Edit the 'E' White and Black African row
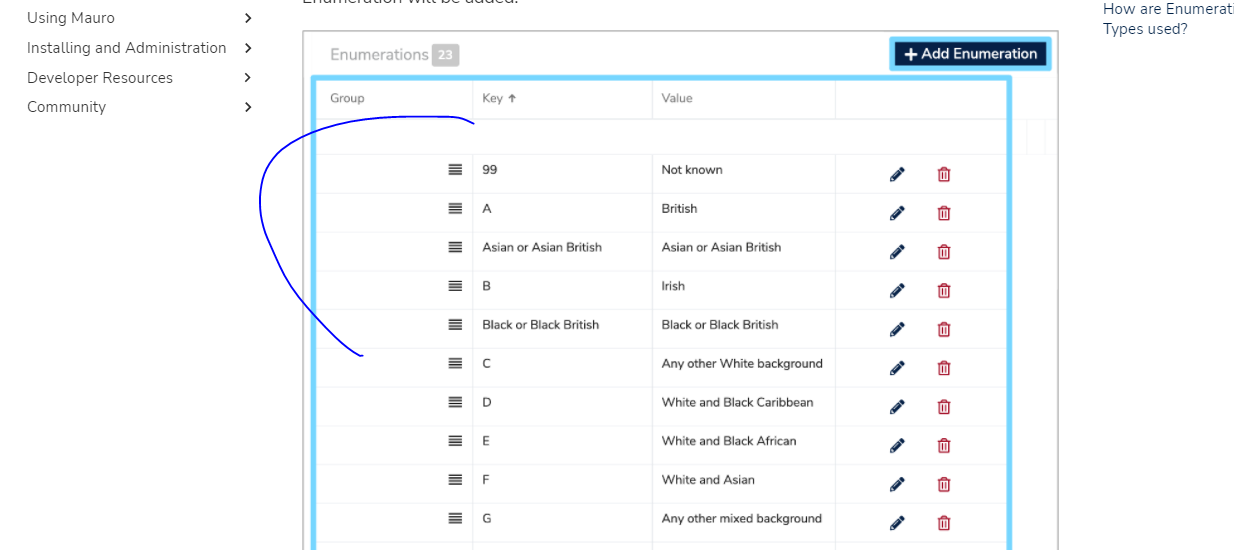This screenshot has height=550, width=1234. tap(897, 446)
